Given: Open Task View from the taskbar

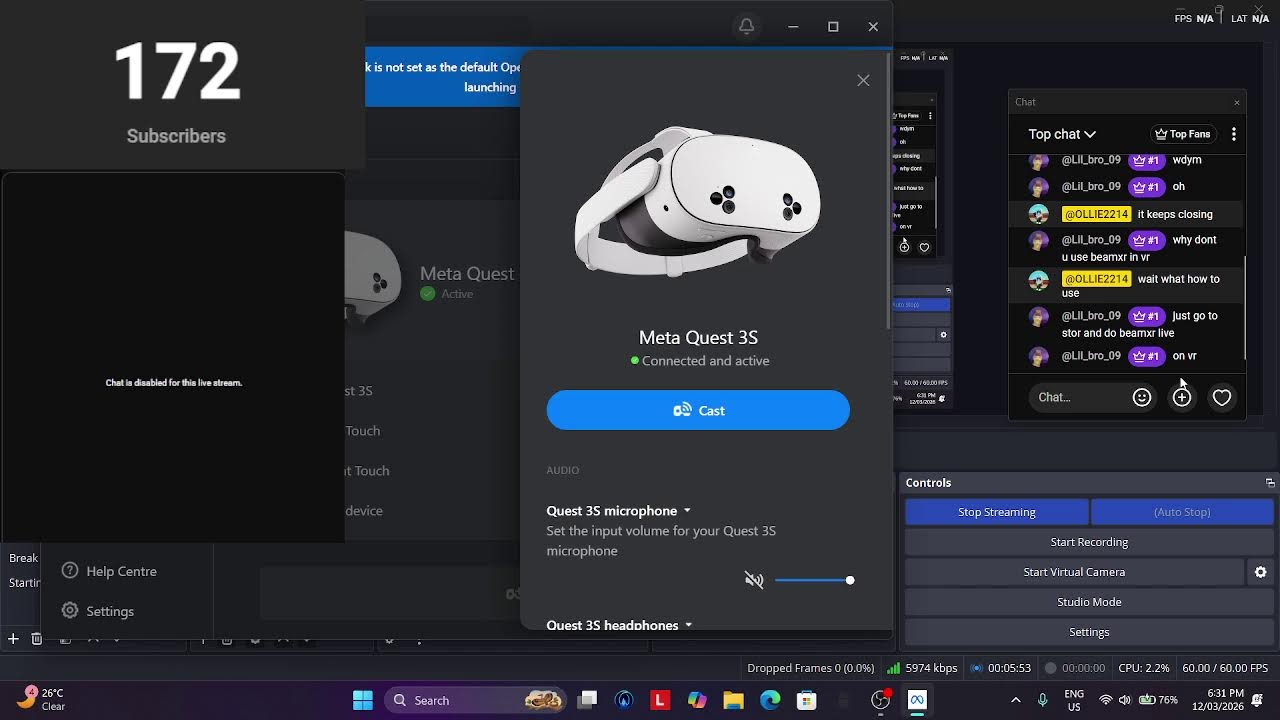Looking at the screenshot, I should click(588, 700).
